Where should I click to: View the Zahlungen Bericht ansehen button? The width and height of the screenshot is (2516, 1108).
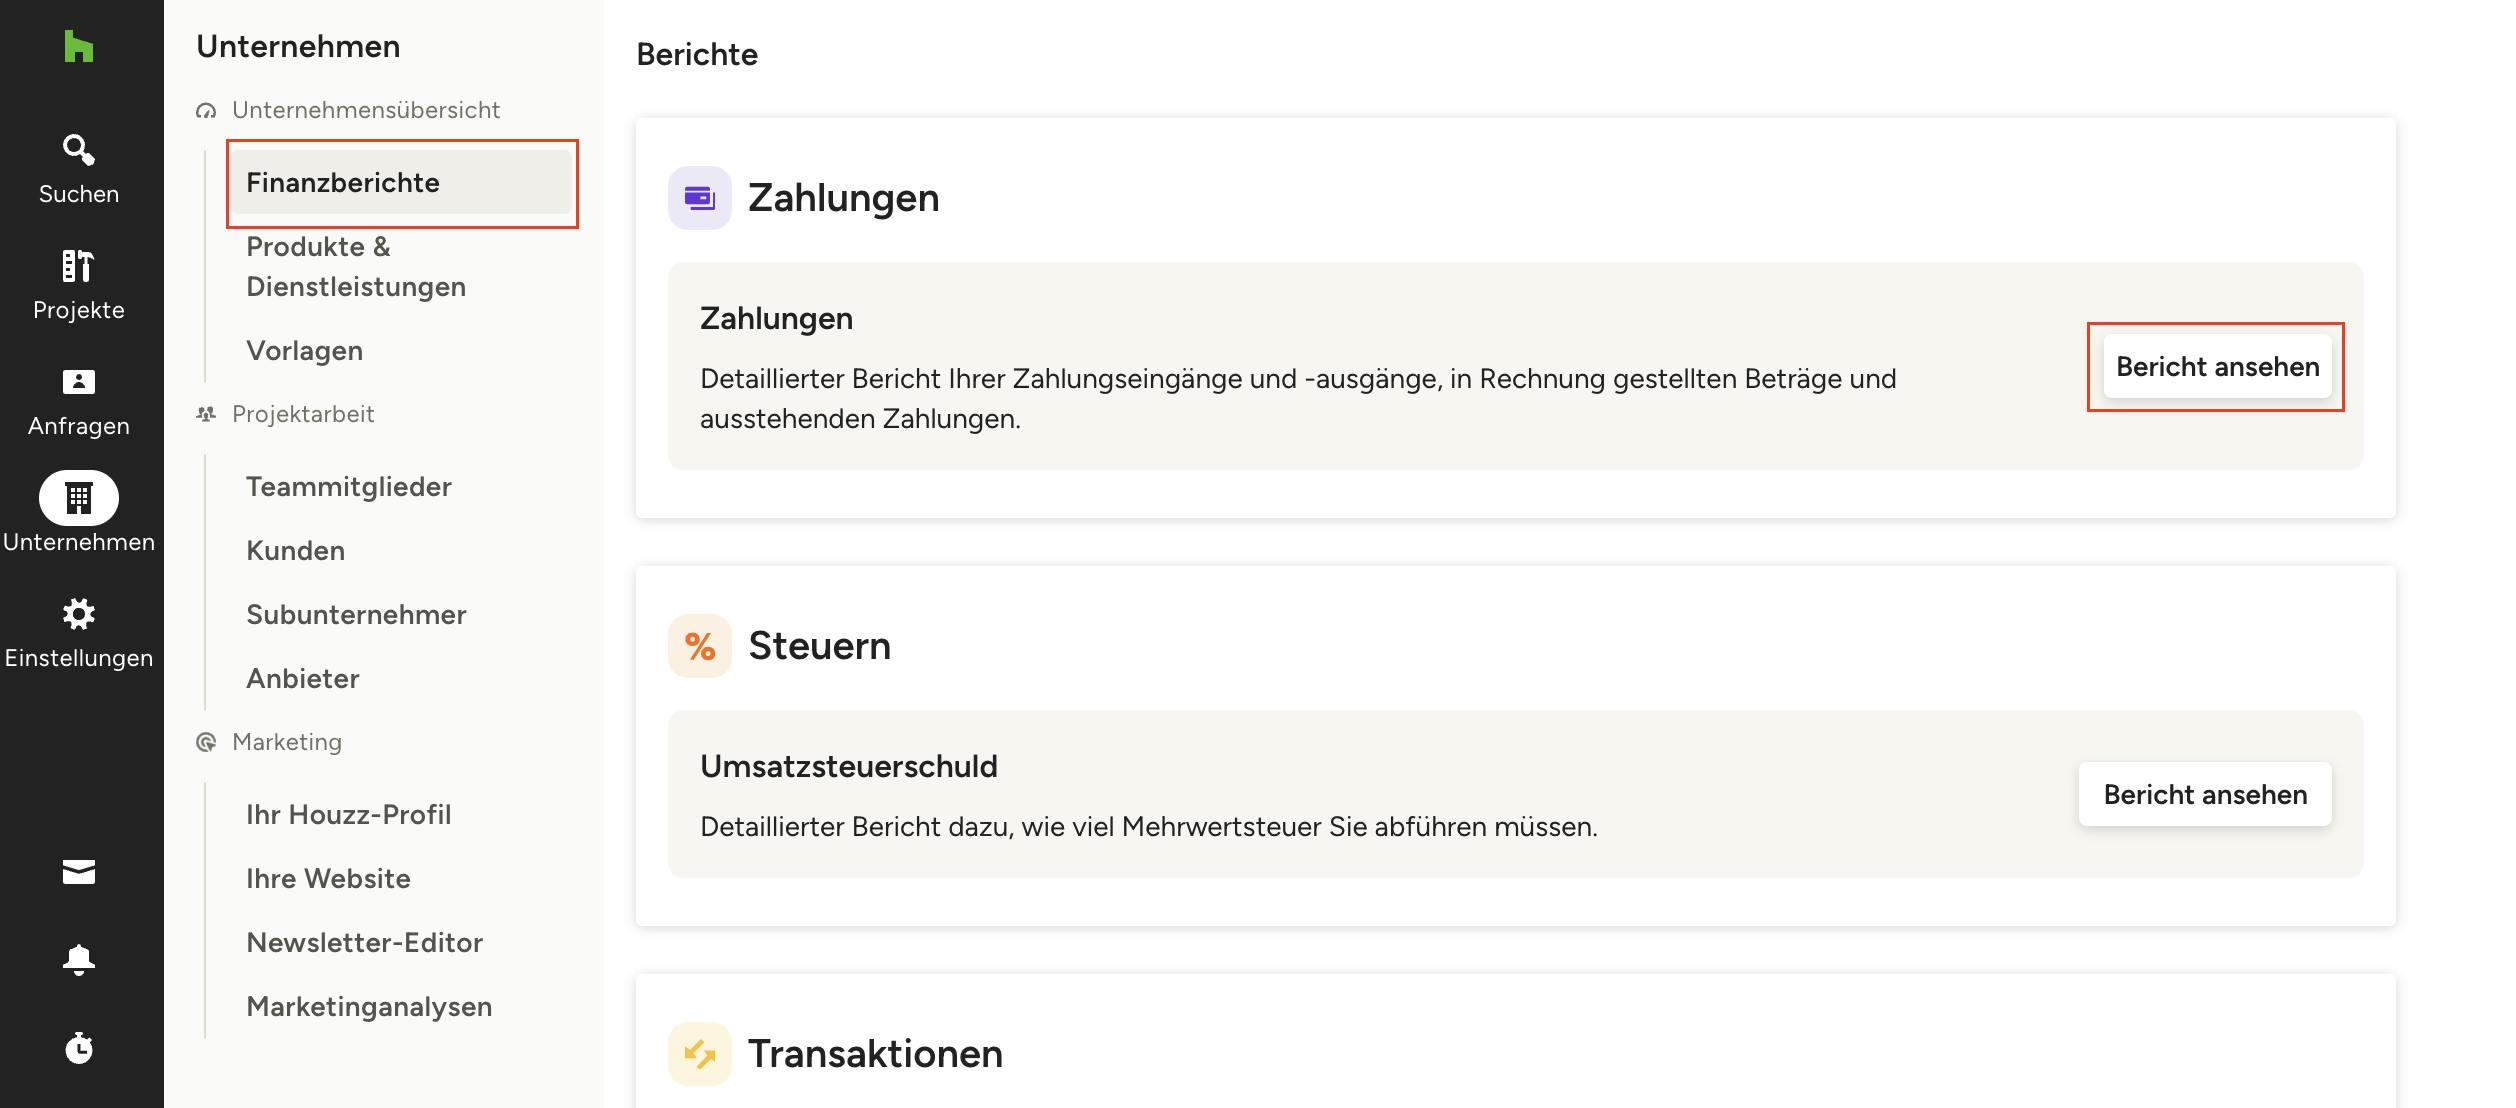(x=2217, y=367)
